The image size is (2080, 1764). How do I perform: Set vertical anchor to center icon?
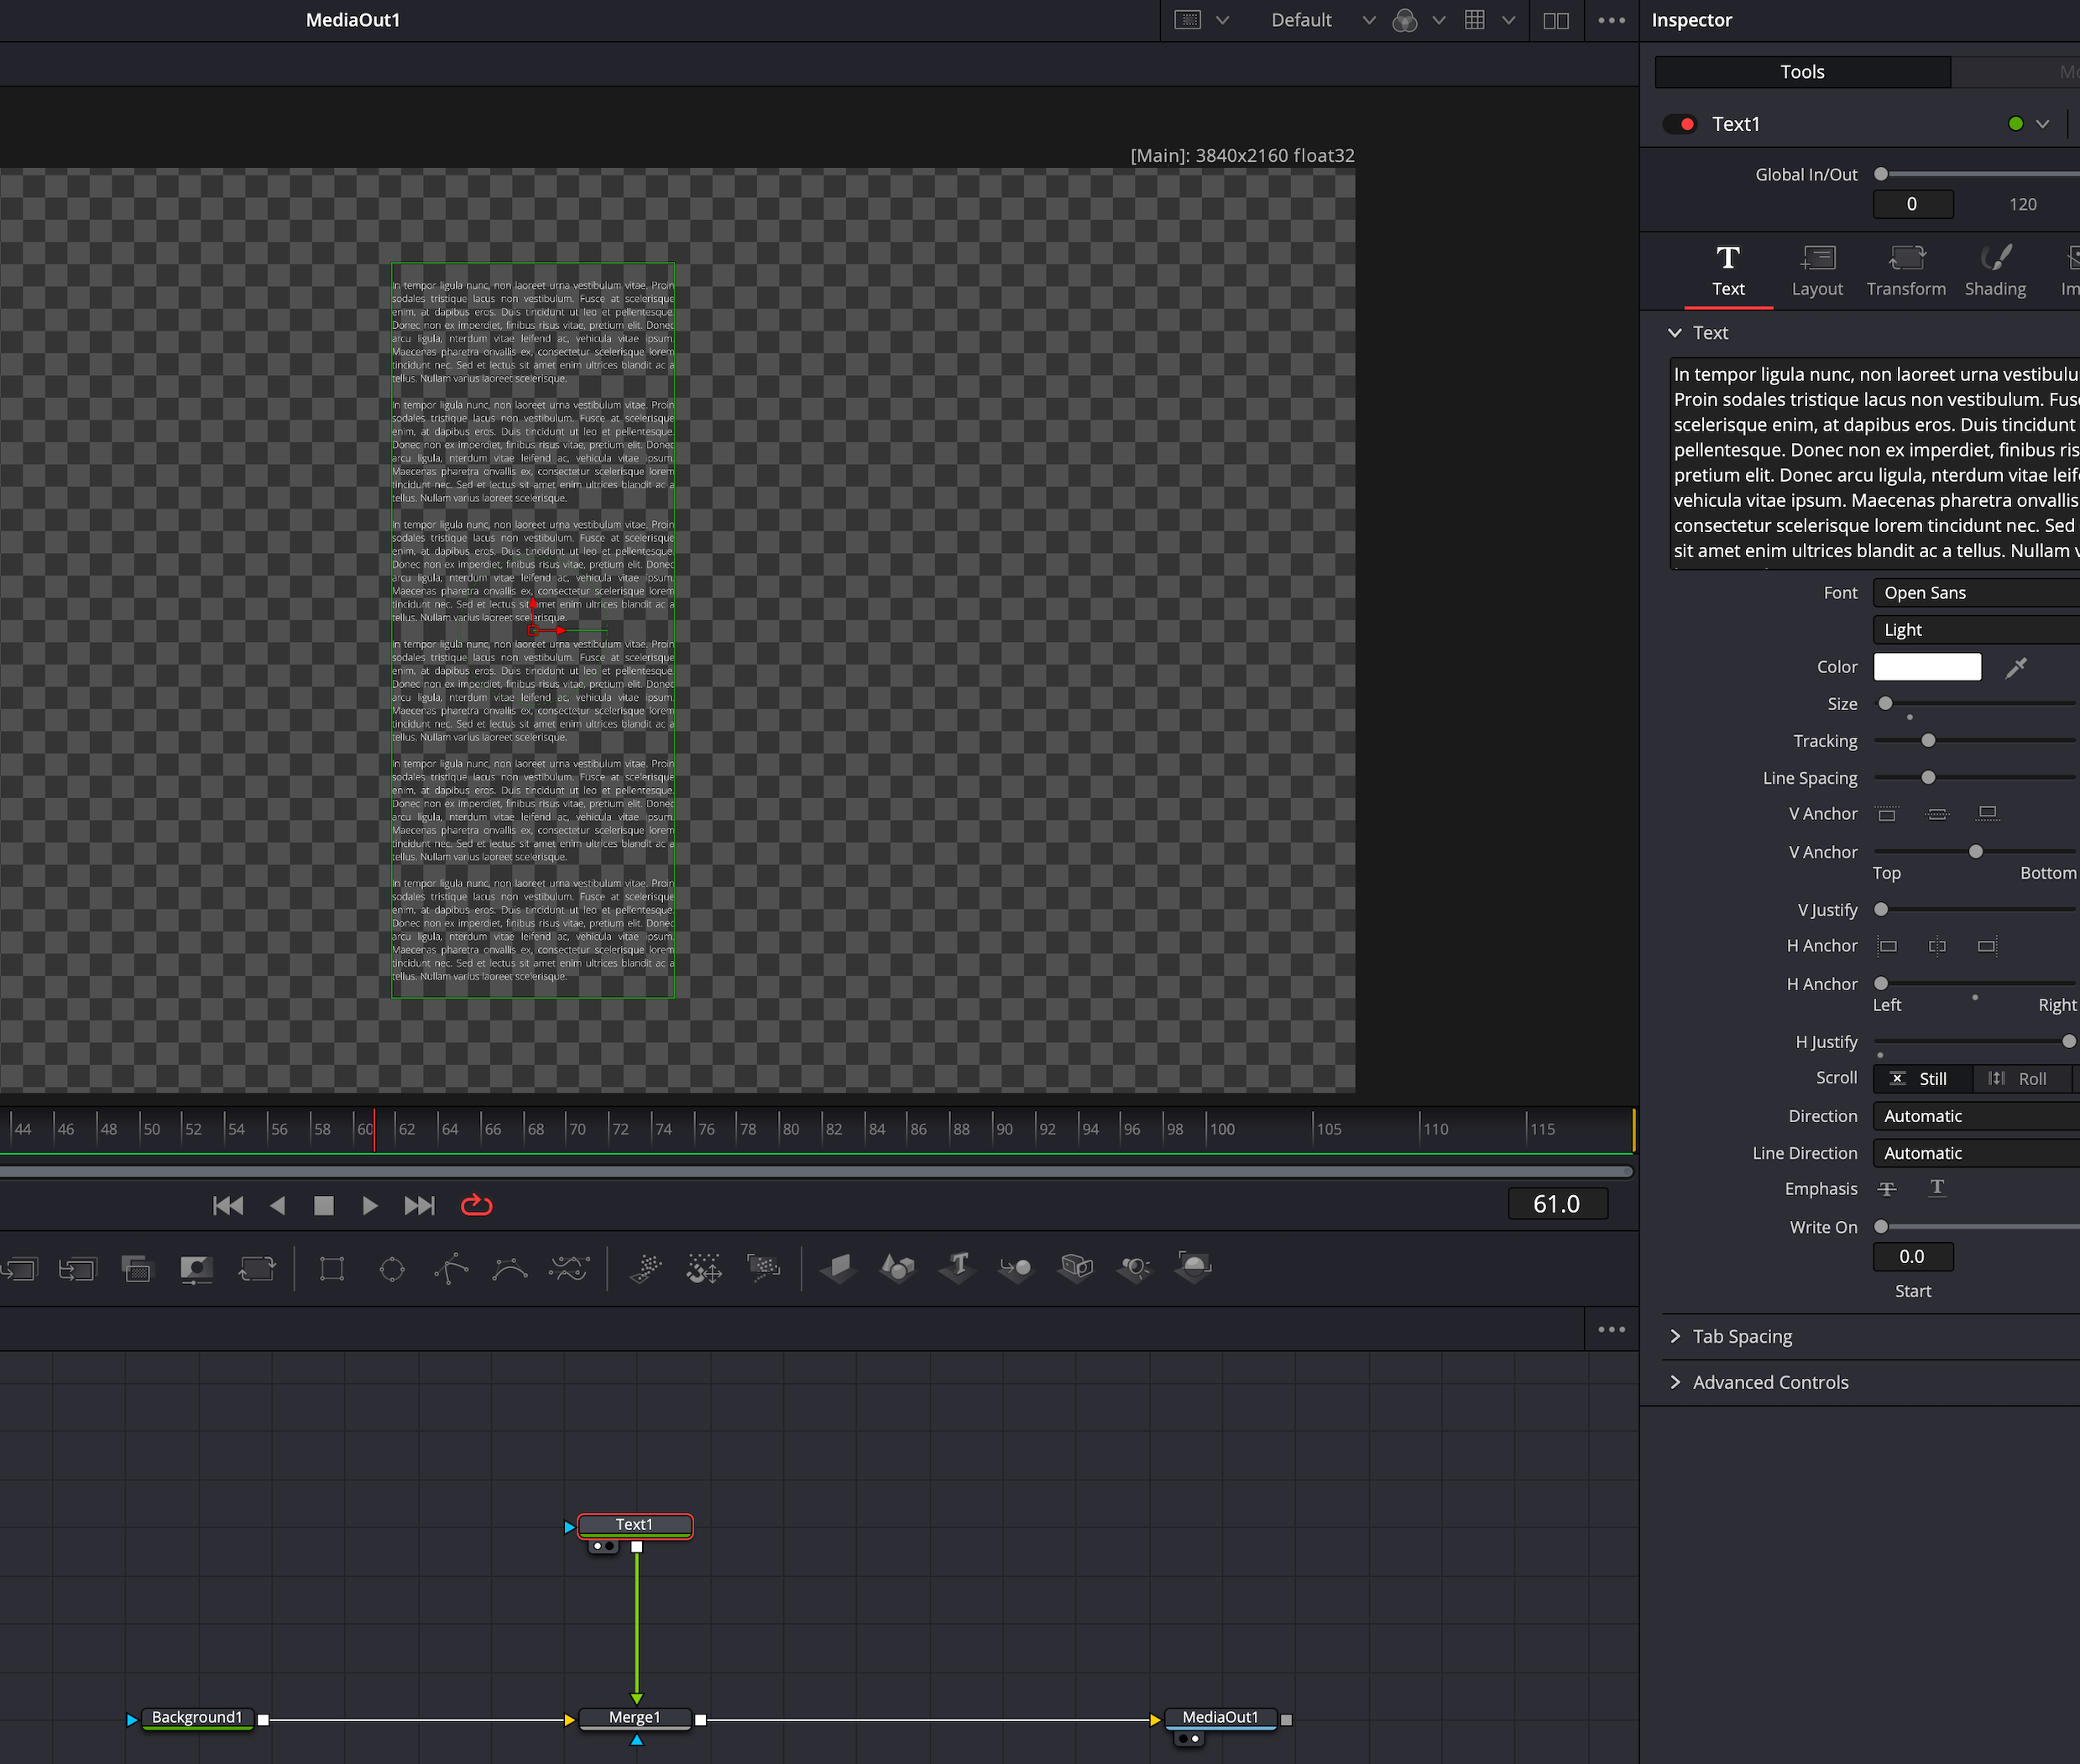1937,814
